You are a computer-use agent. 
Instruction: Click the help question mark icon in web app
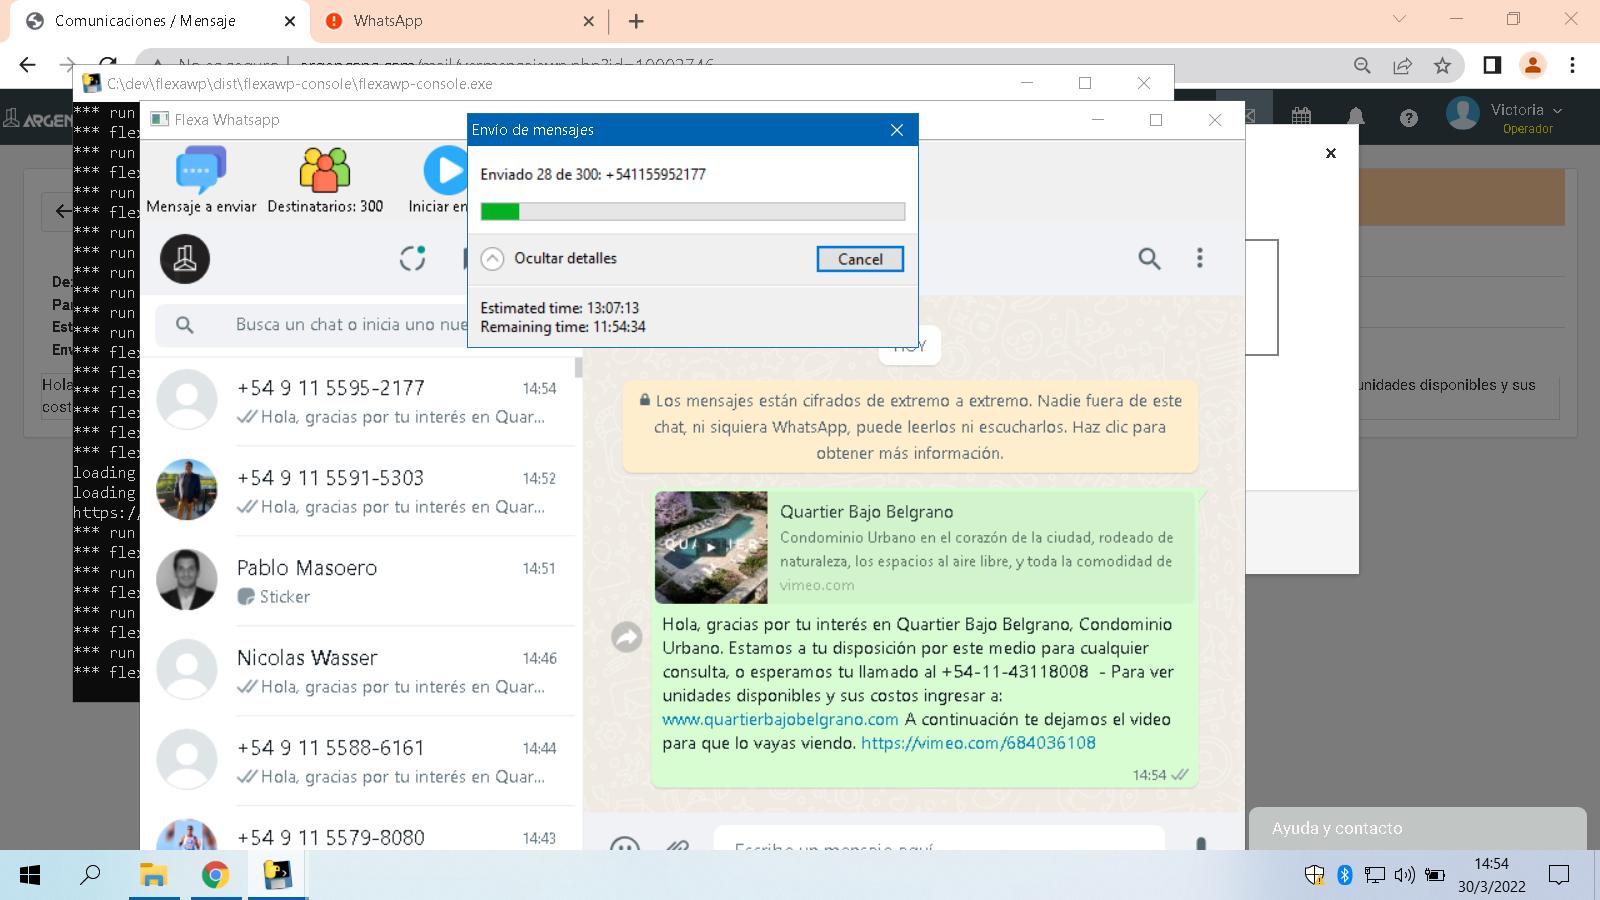coord(1409,118)
